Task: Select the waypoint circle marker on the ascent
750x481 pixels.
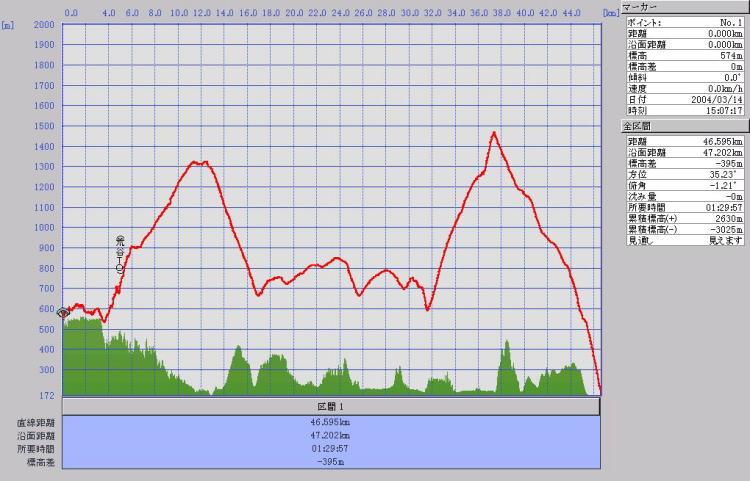Action: 120,269
